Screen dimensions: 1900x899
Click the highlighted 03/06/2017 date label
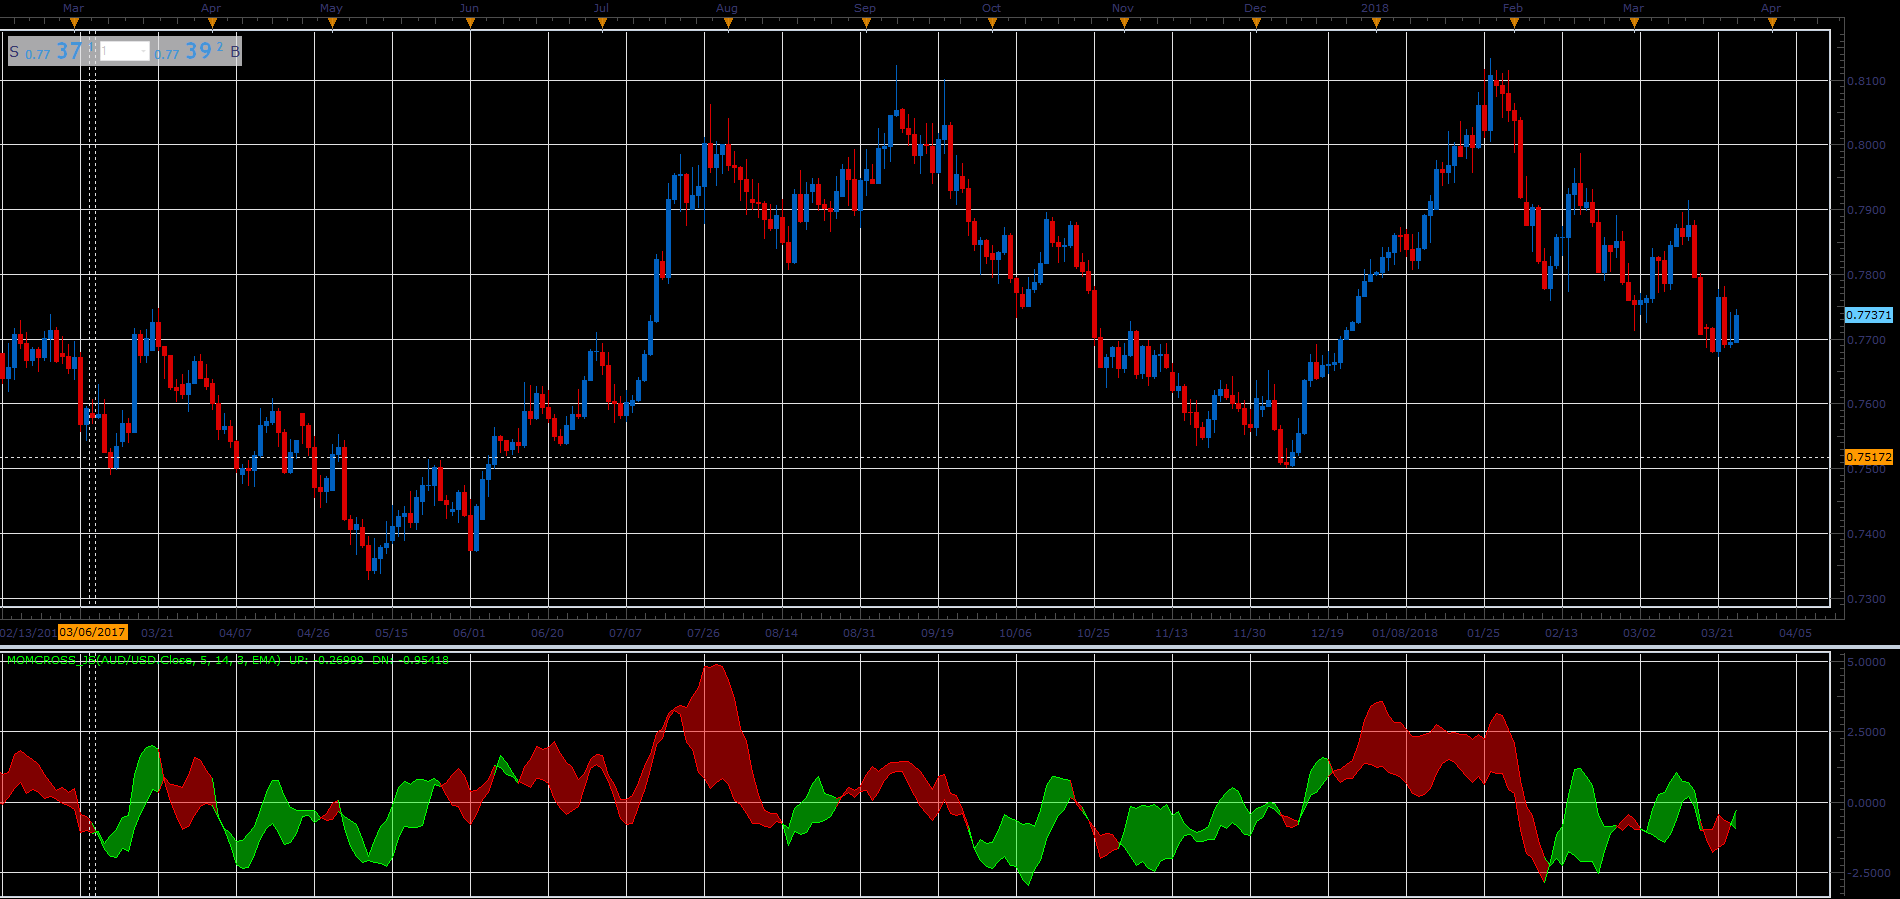pos(92,632)
